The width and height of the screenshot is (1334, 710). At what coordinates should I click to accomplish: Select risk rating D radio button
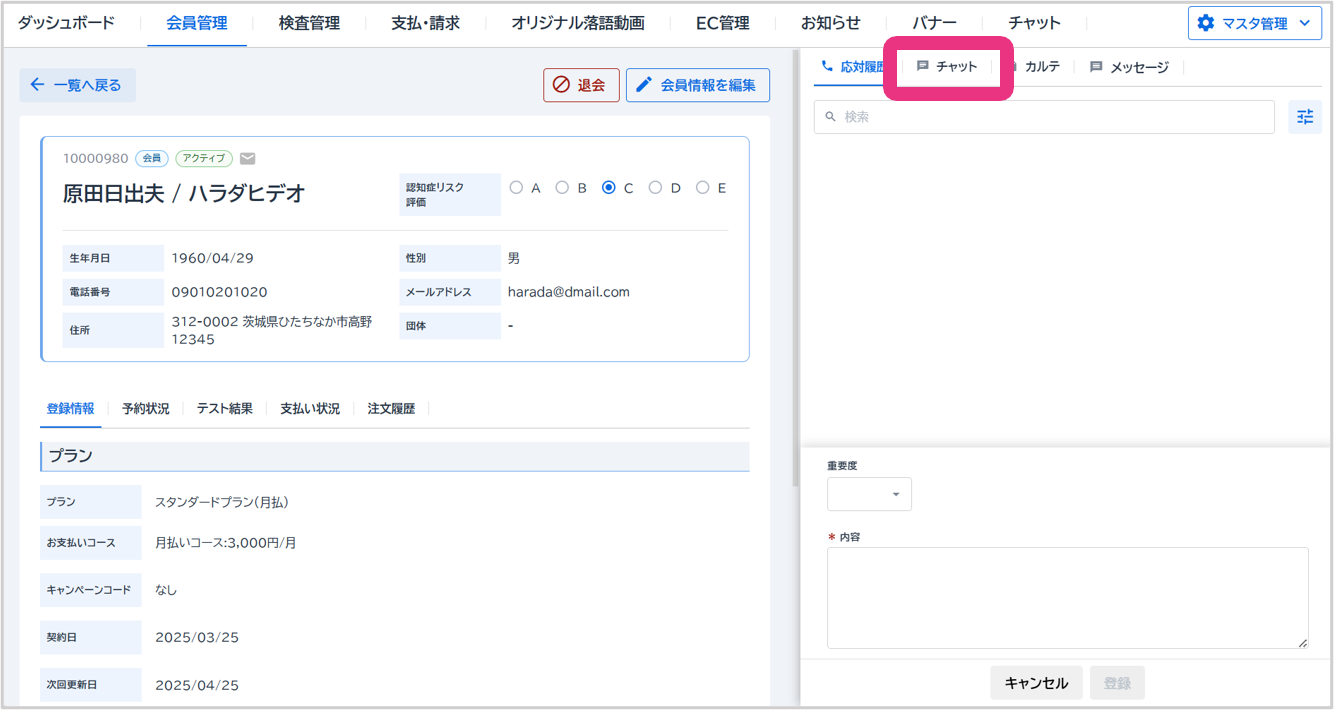point(655,188)
